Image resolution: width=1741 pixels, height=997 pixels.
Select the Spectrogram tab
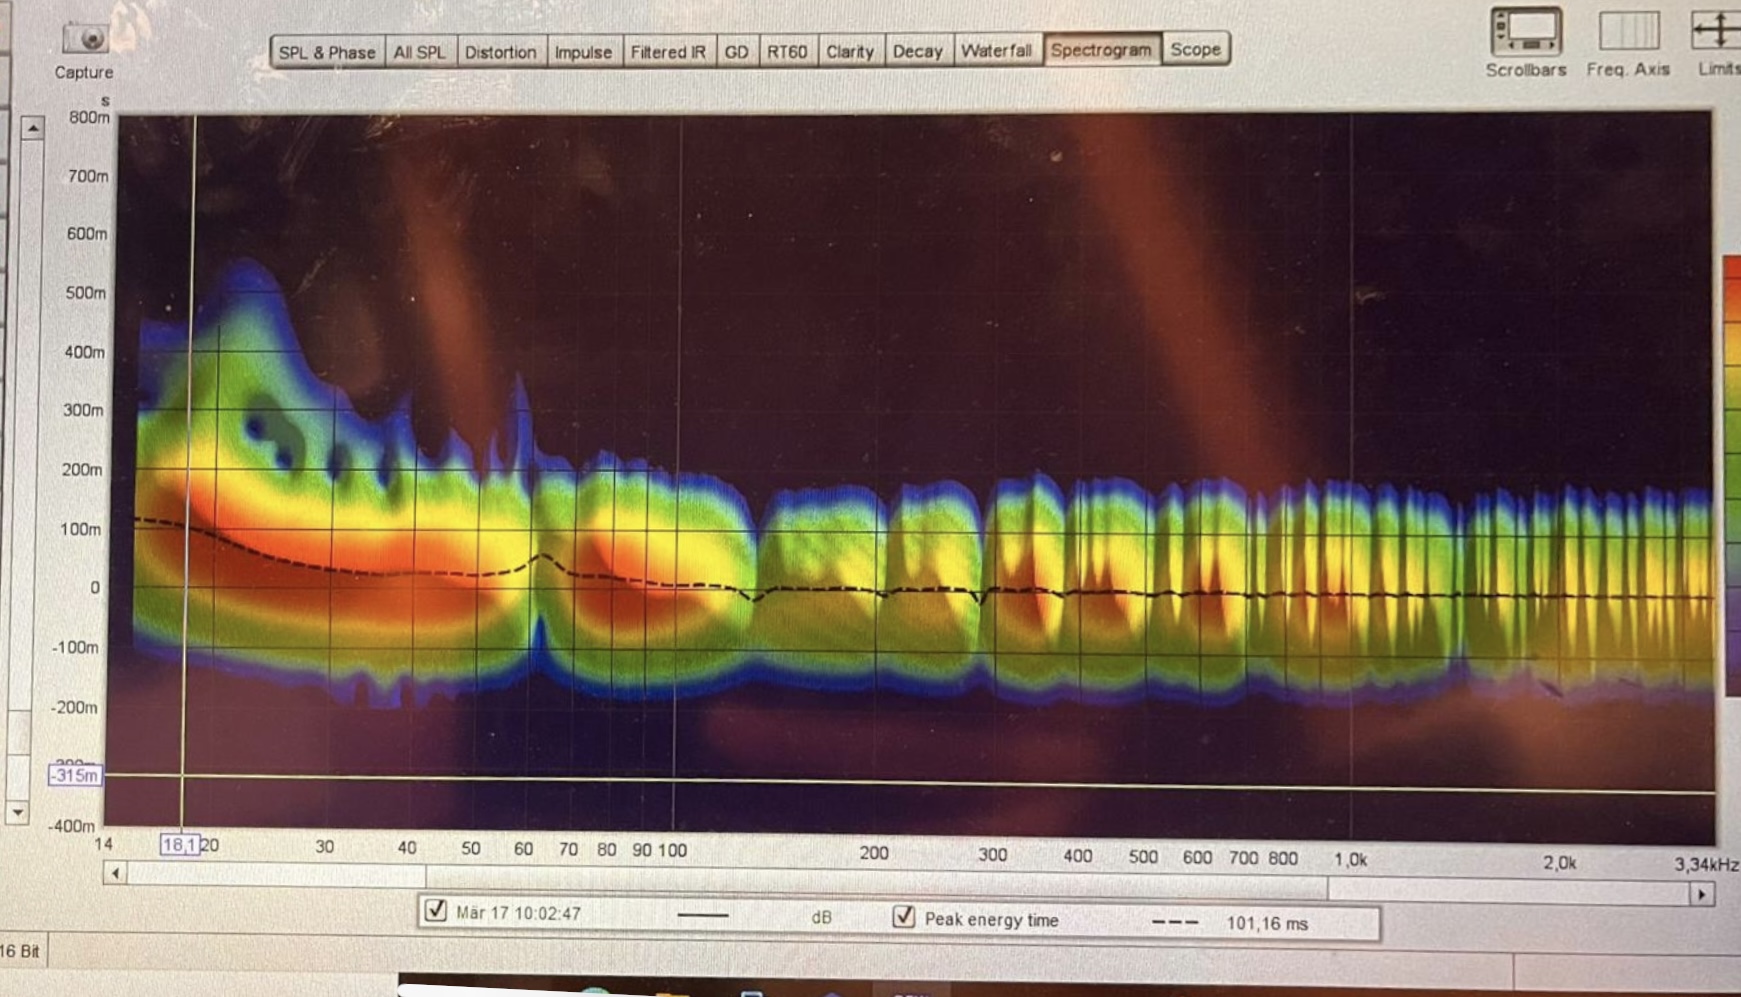point(1101,49)
